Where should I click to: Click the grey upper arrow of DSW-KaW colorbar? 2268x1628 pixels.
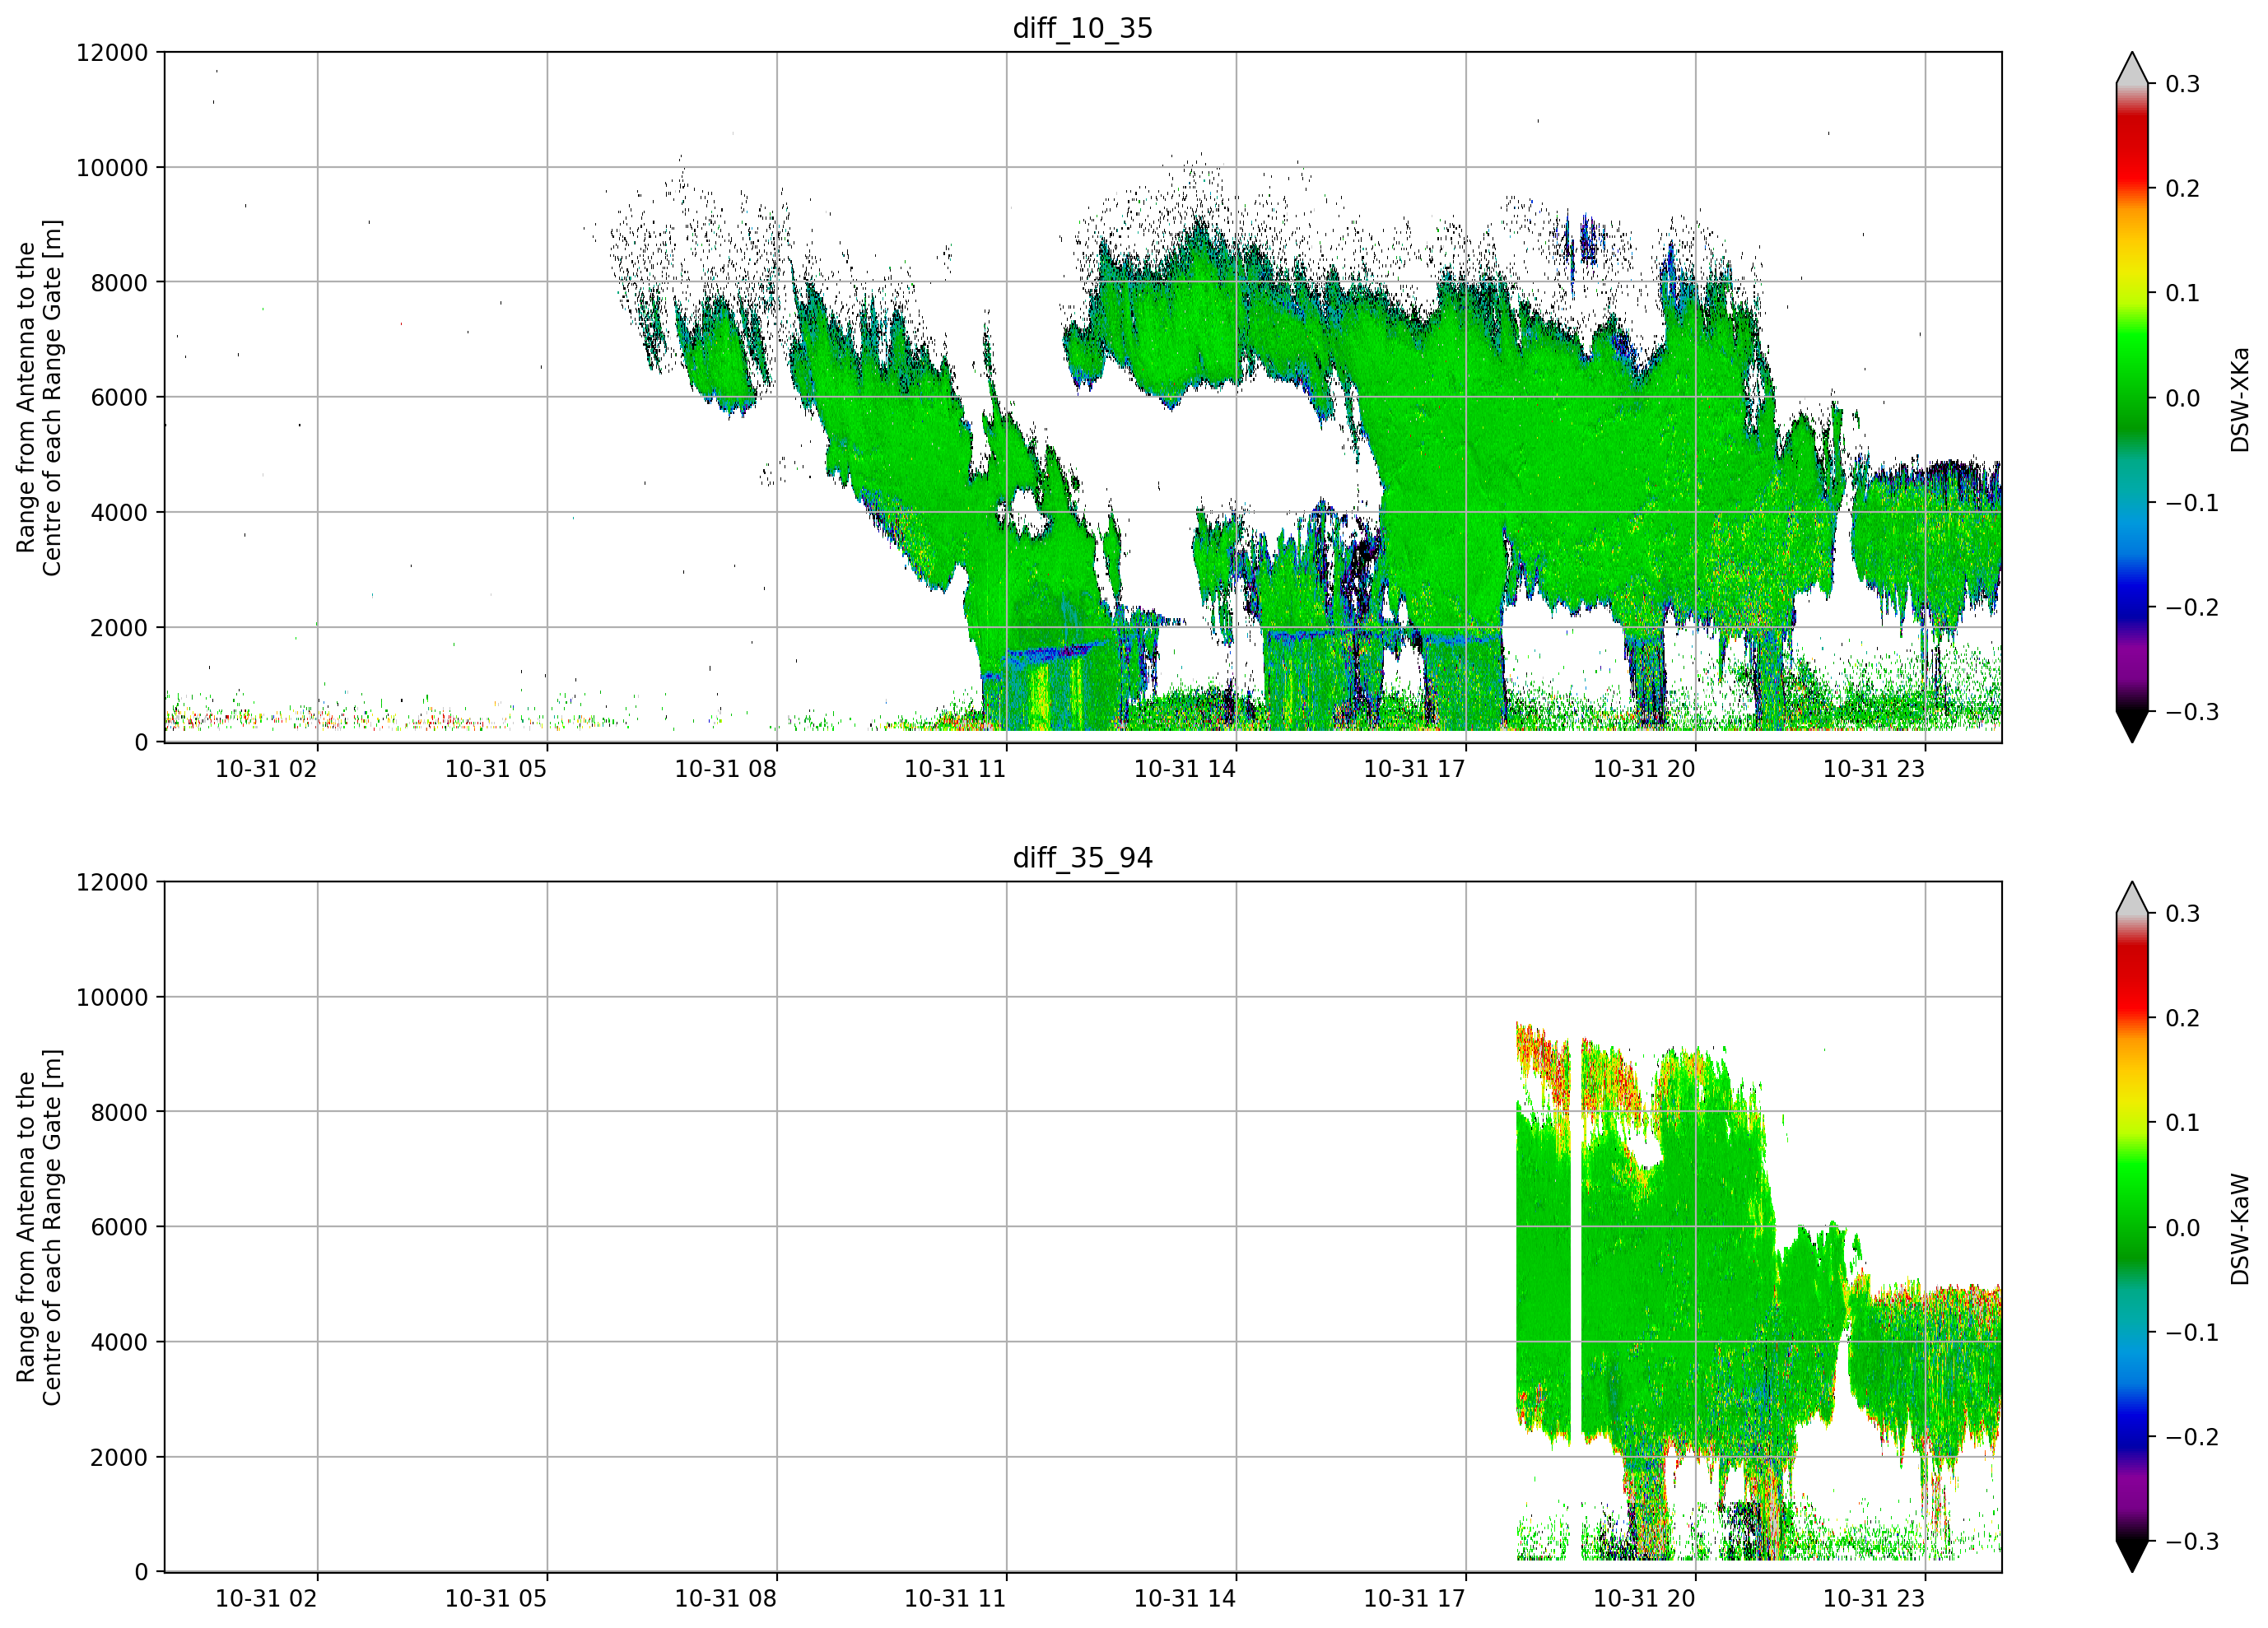point(2132,899)
